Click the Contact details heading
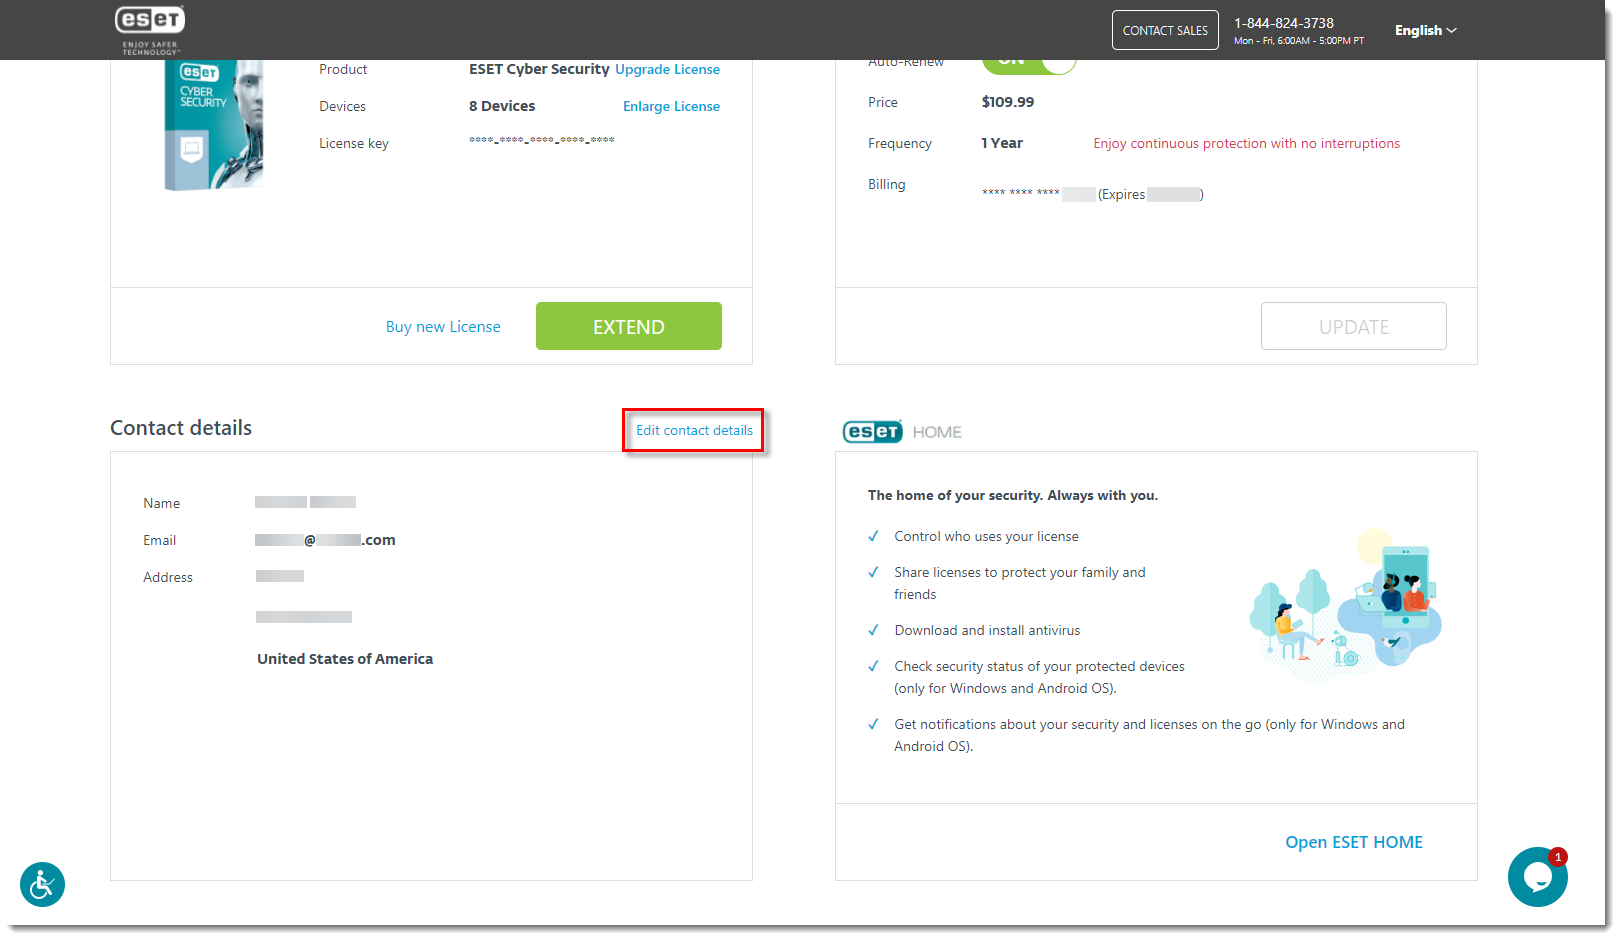This screenshot has height=940, width=1620. pyautogui.click(x=181, y=428)
